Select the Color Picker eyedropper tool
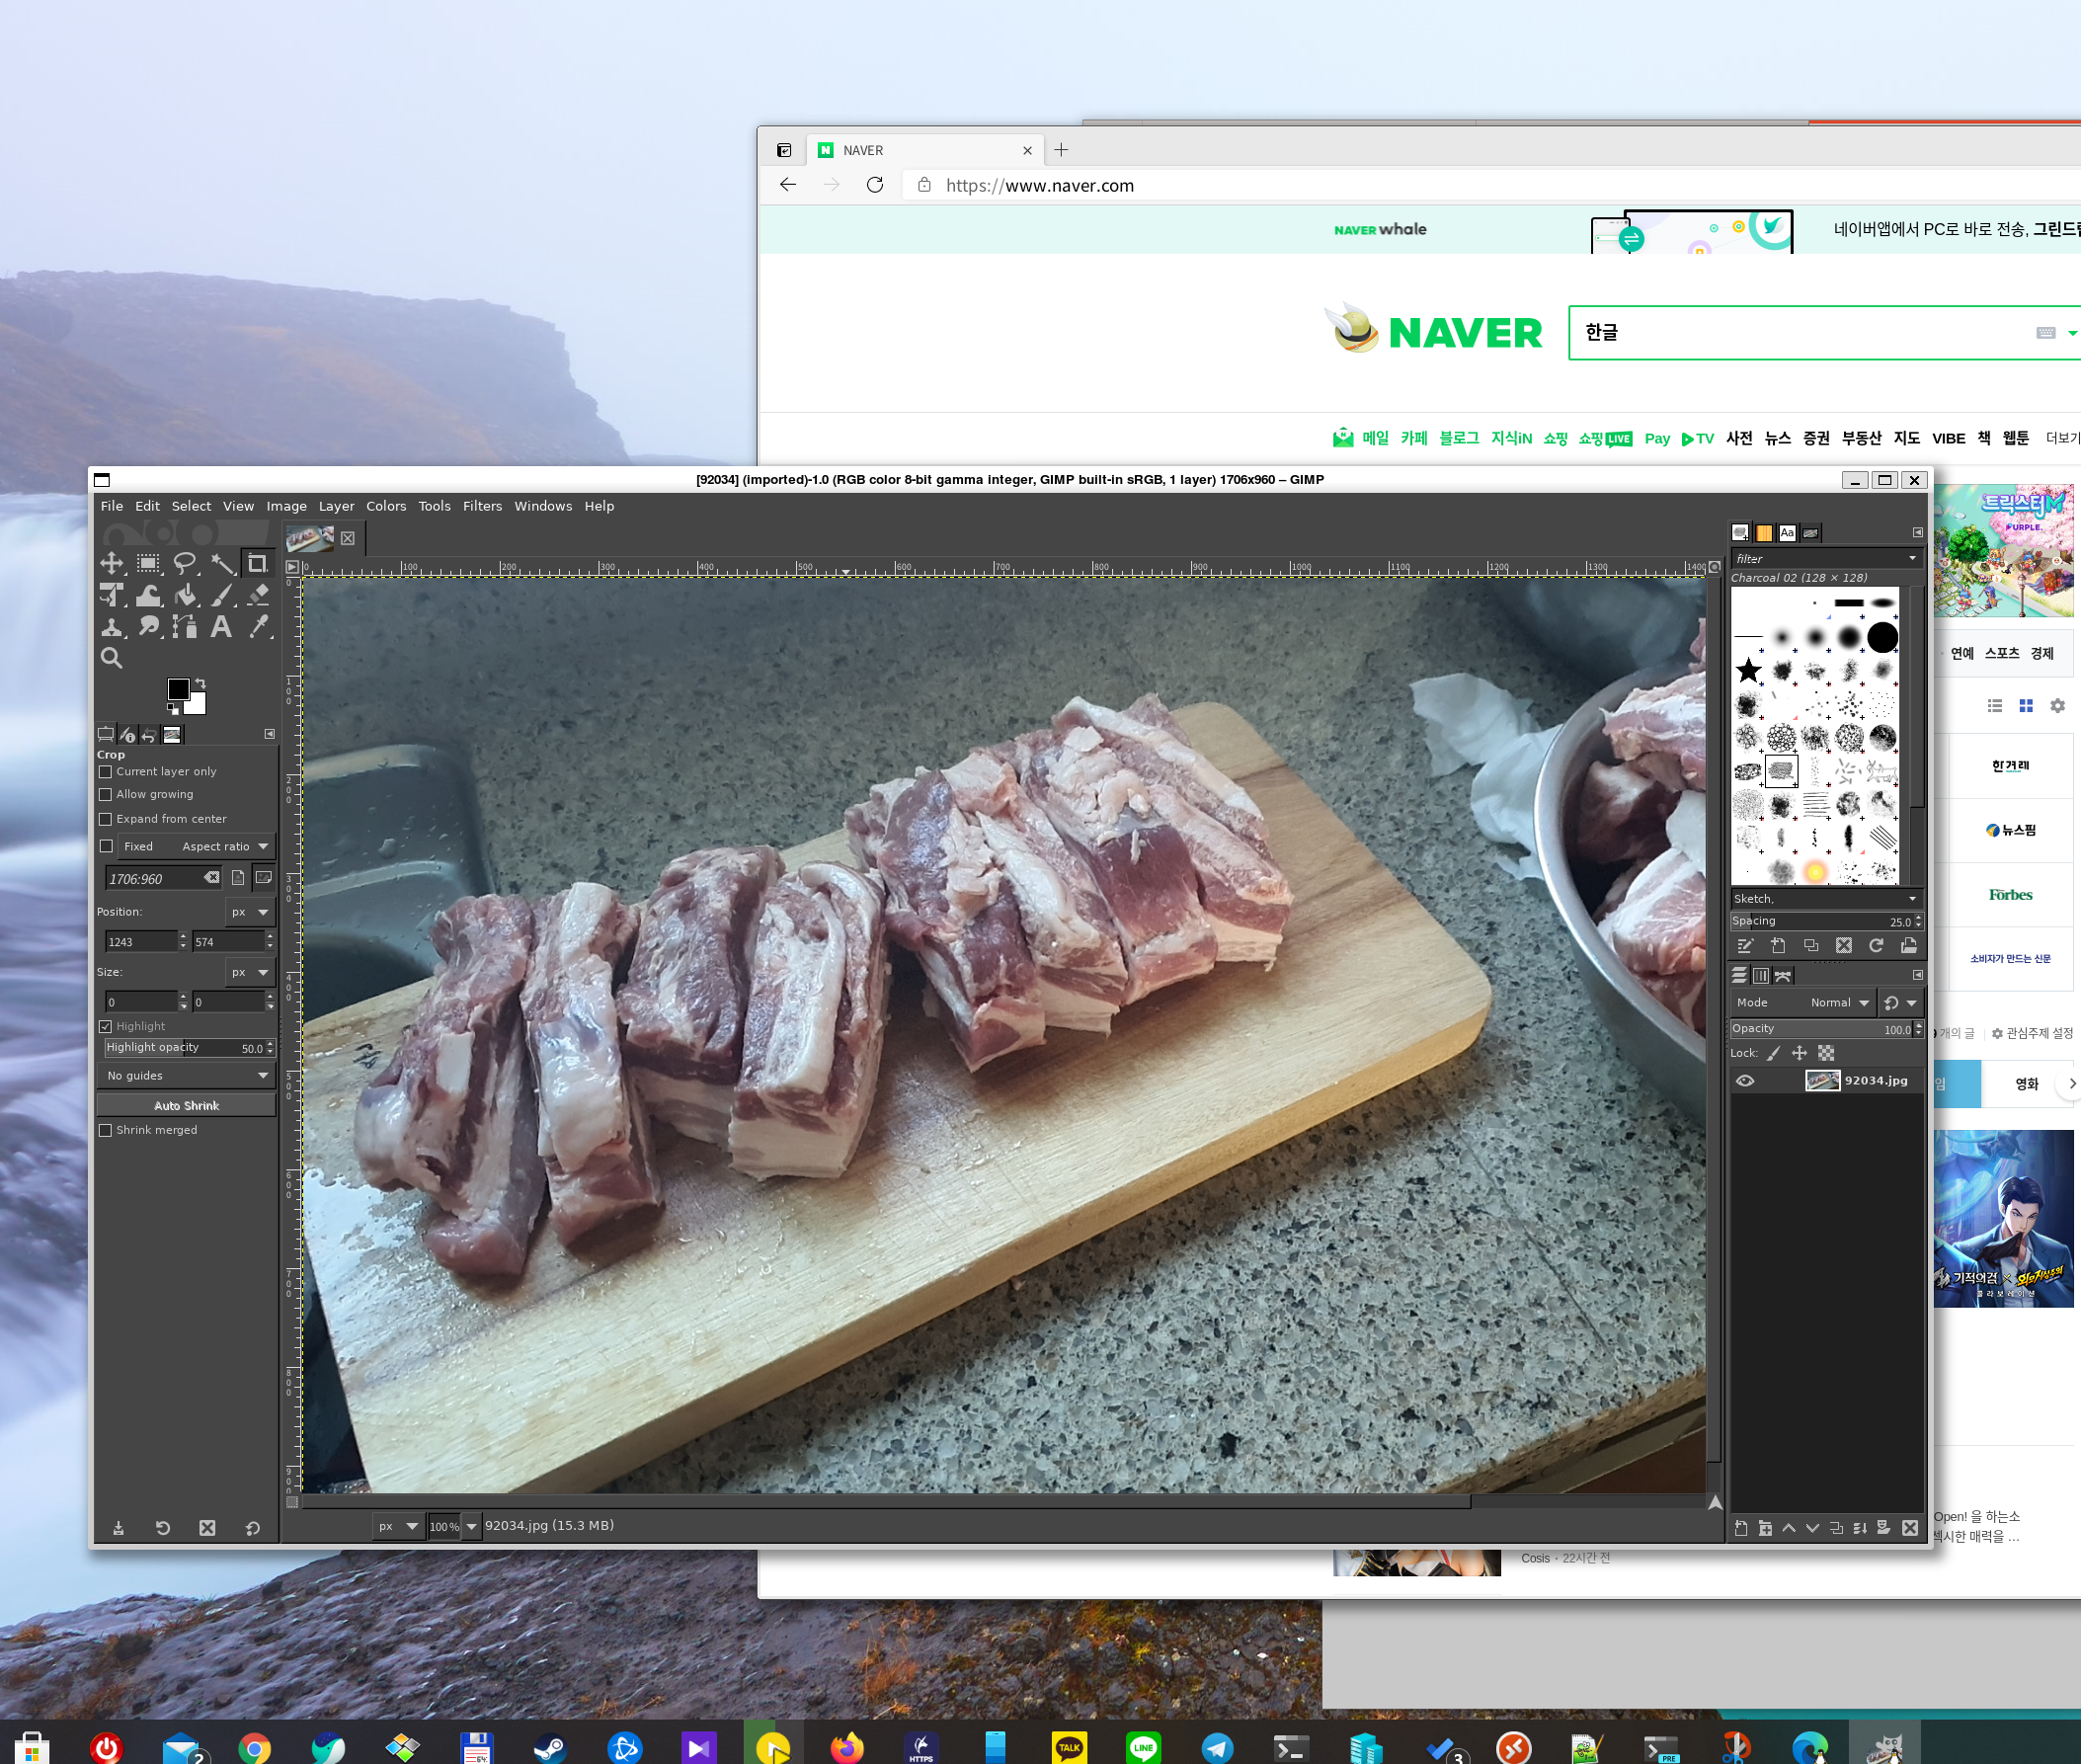2081x1764 pixels. click(259, 627)
